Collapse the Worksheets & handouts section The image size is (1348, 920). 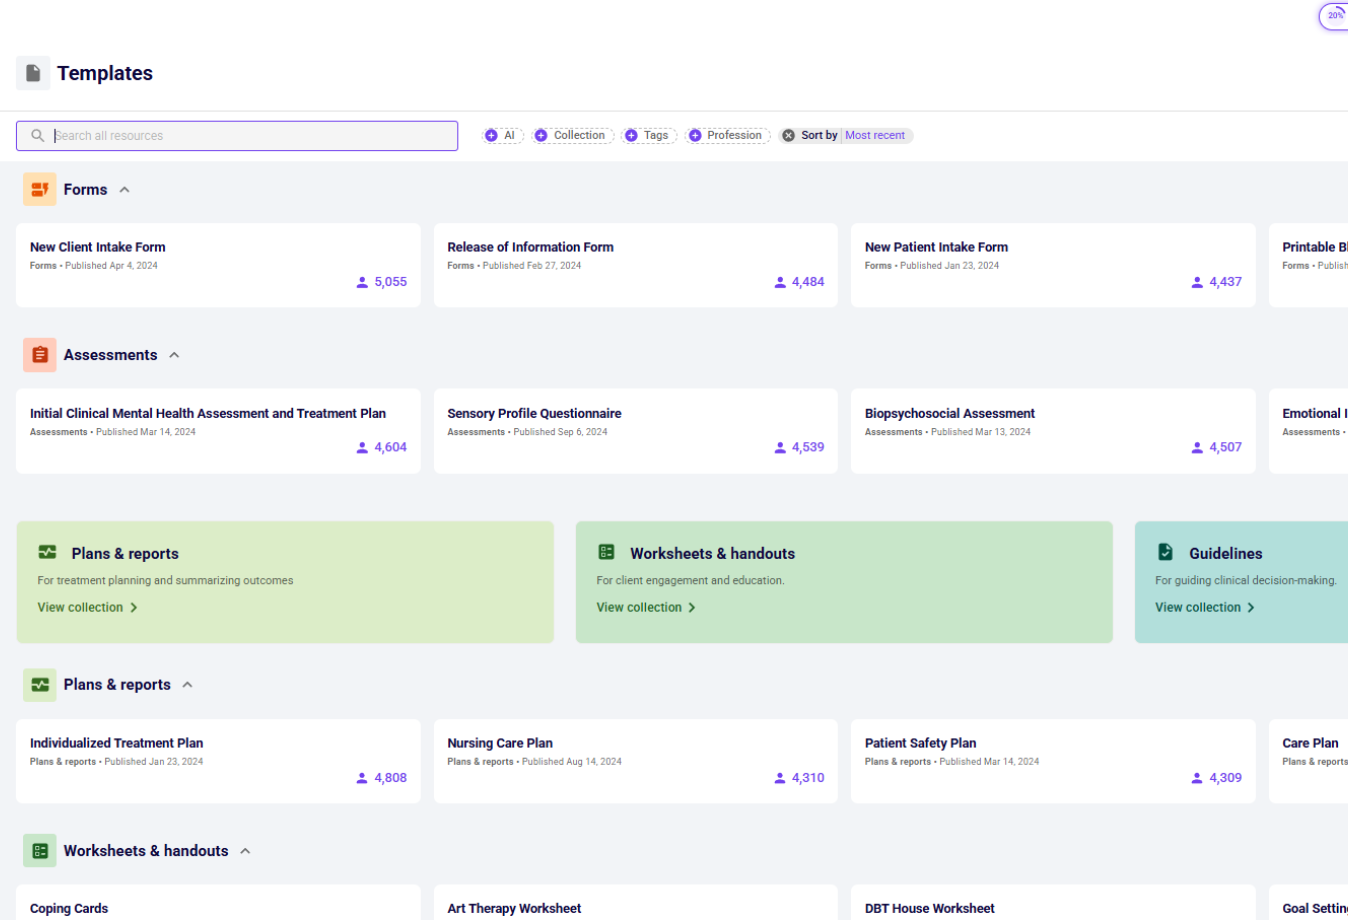[245, 851]
